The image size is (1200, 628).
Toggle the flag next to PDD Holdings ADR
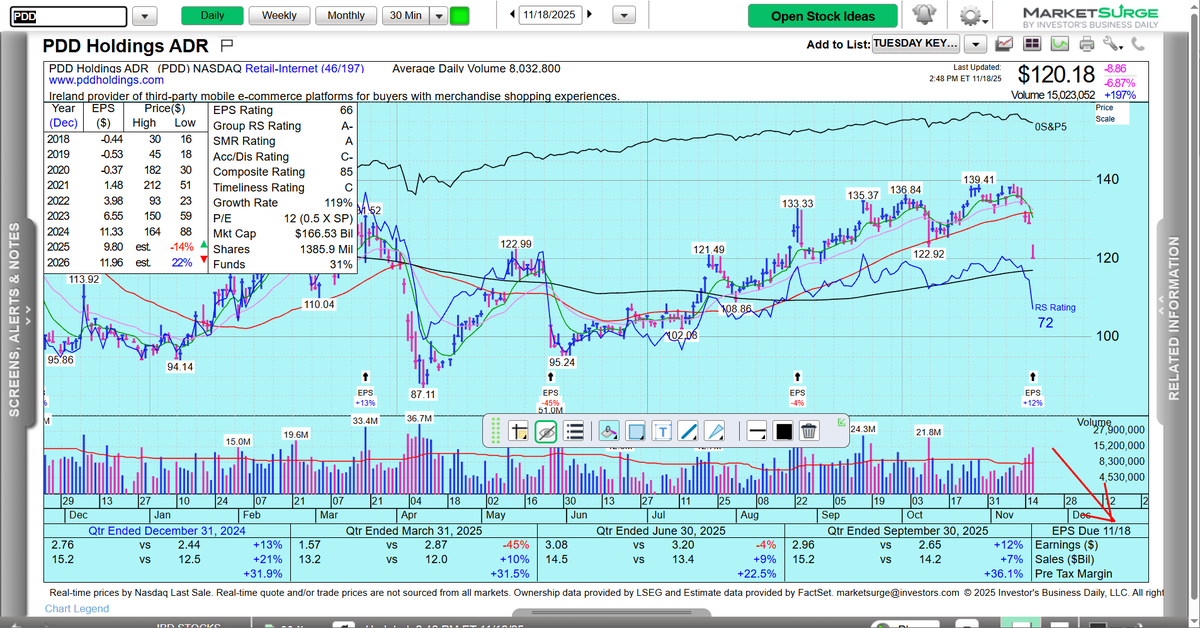point(227,45)
